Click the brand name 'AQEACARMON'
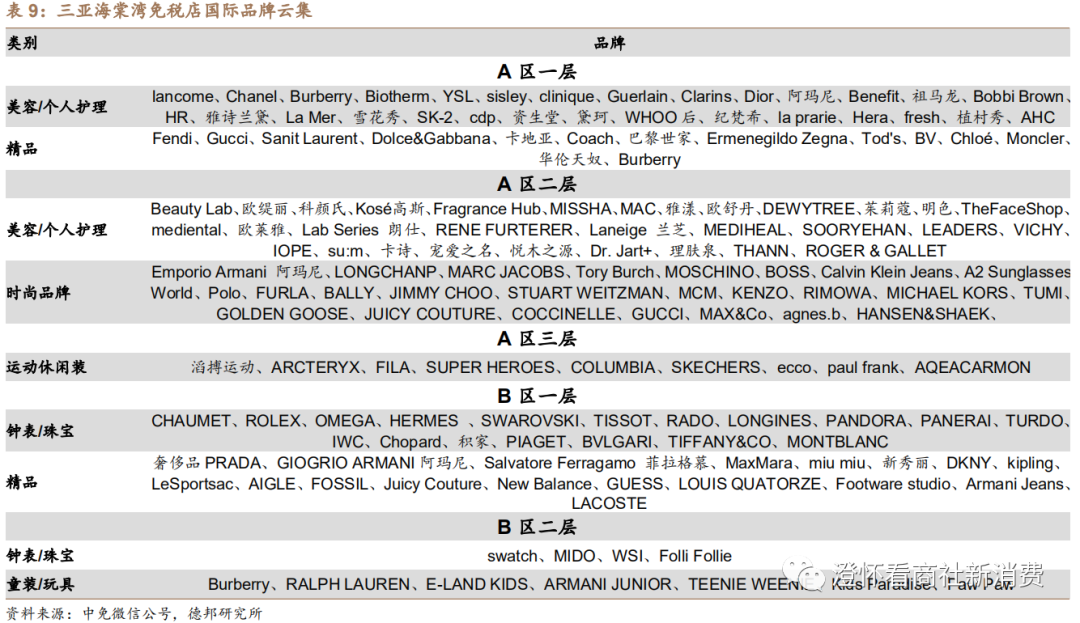This screenshot has width=1080, height=623. coord(973,368)
